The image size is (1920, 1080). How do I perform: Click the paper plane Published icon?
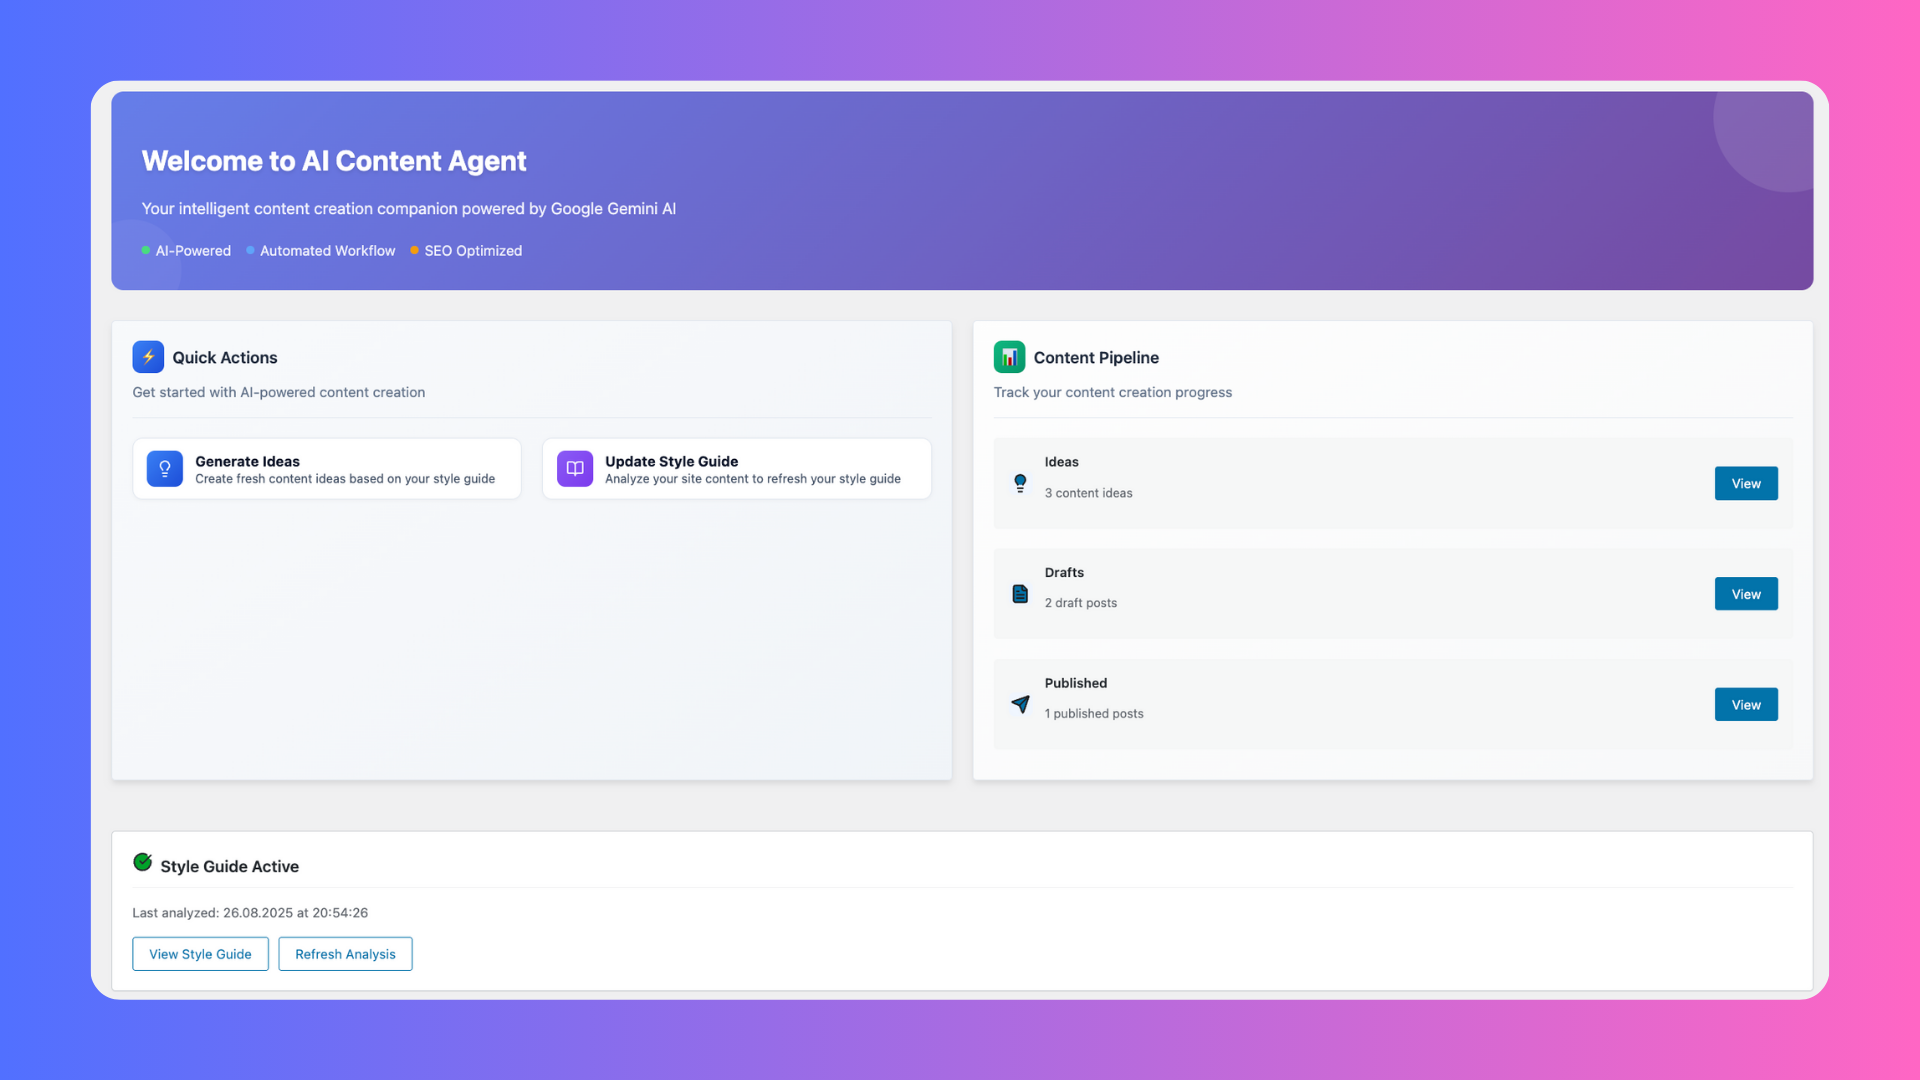pyautogui.click(x=1020, y=704)
